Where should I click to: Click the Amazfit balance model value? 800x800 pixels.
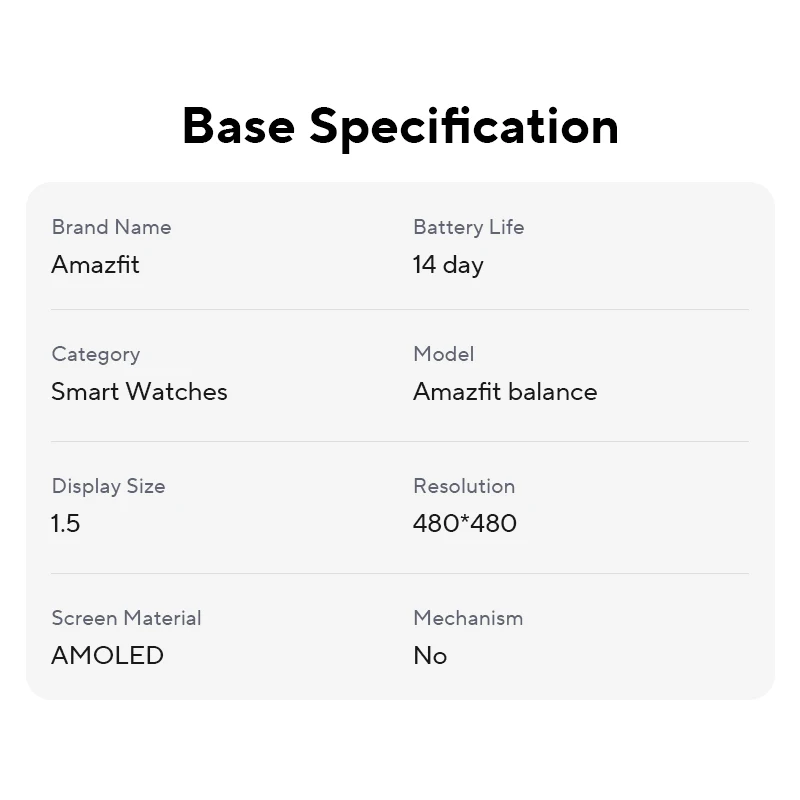505,391
